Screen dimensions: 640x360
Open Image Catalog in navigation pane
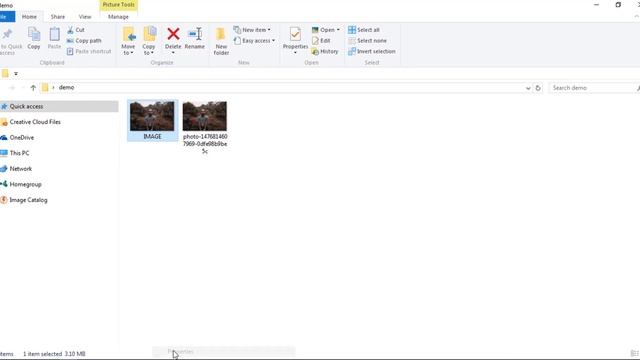[24, 200]
